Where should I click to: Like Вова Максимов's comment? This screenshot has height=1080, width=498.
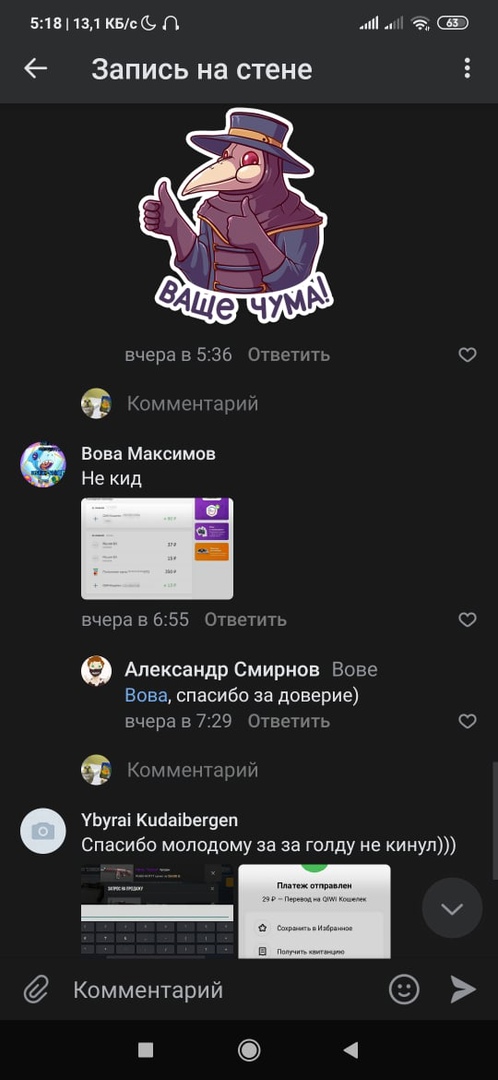pos(468,619)
